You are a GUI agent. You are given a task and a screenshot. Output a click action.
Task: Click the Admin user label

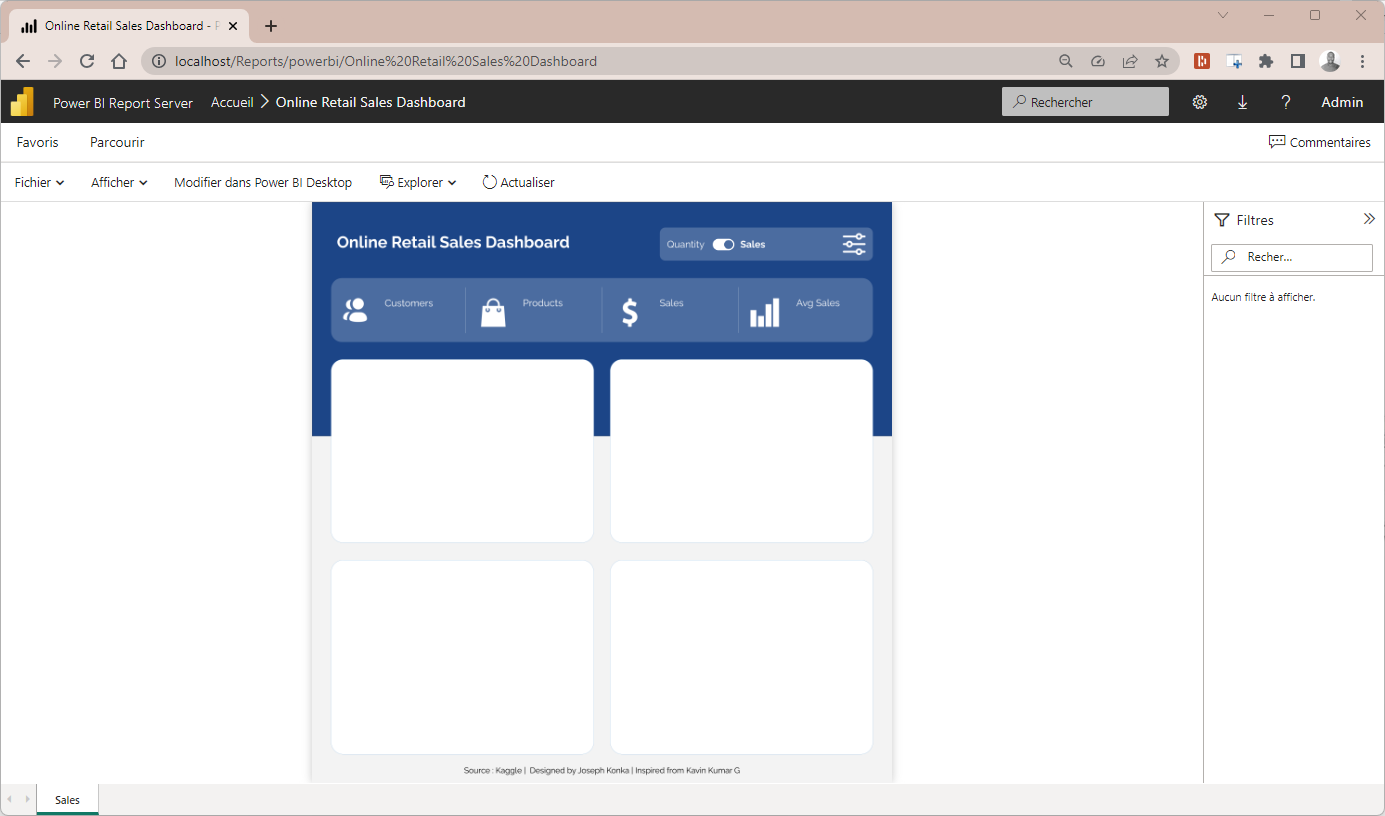click(1342, 102)
